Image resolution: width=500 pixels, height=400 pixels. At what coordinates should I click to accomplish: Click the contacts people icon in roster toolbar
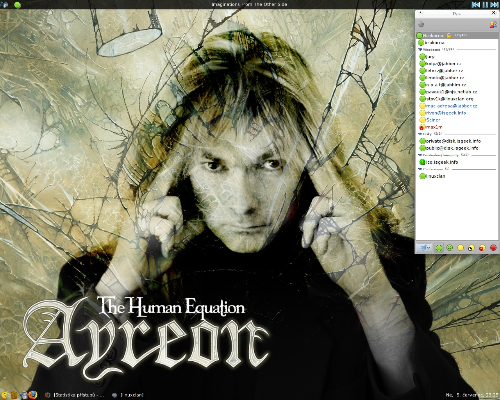point(493,24)
